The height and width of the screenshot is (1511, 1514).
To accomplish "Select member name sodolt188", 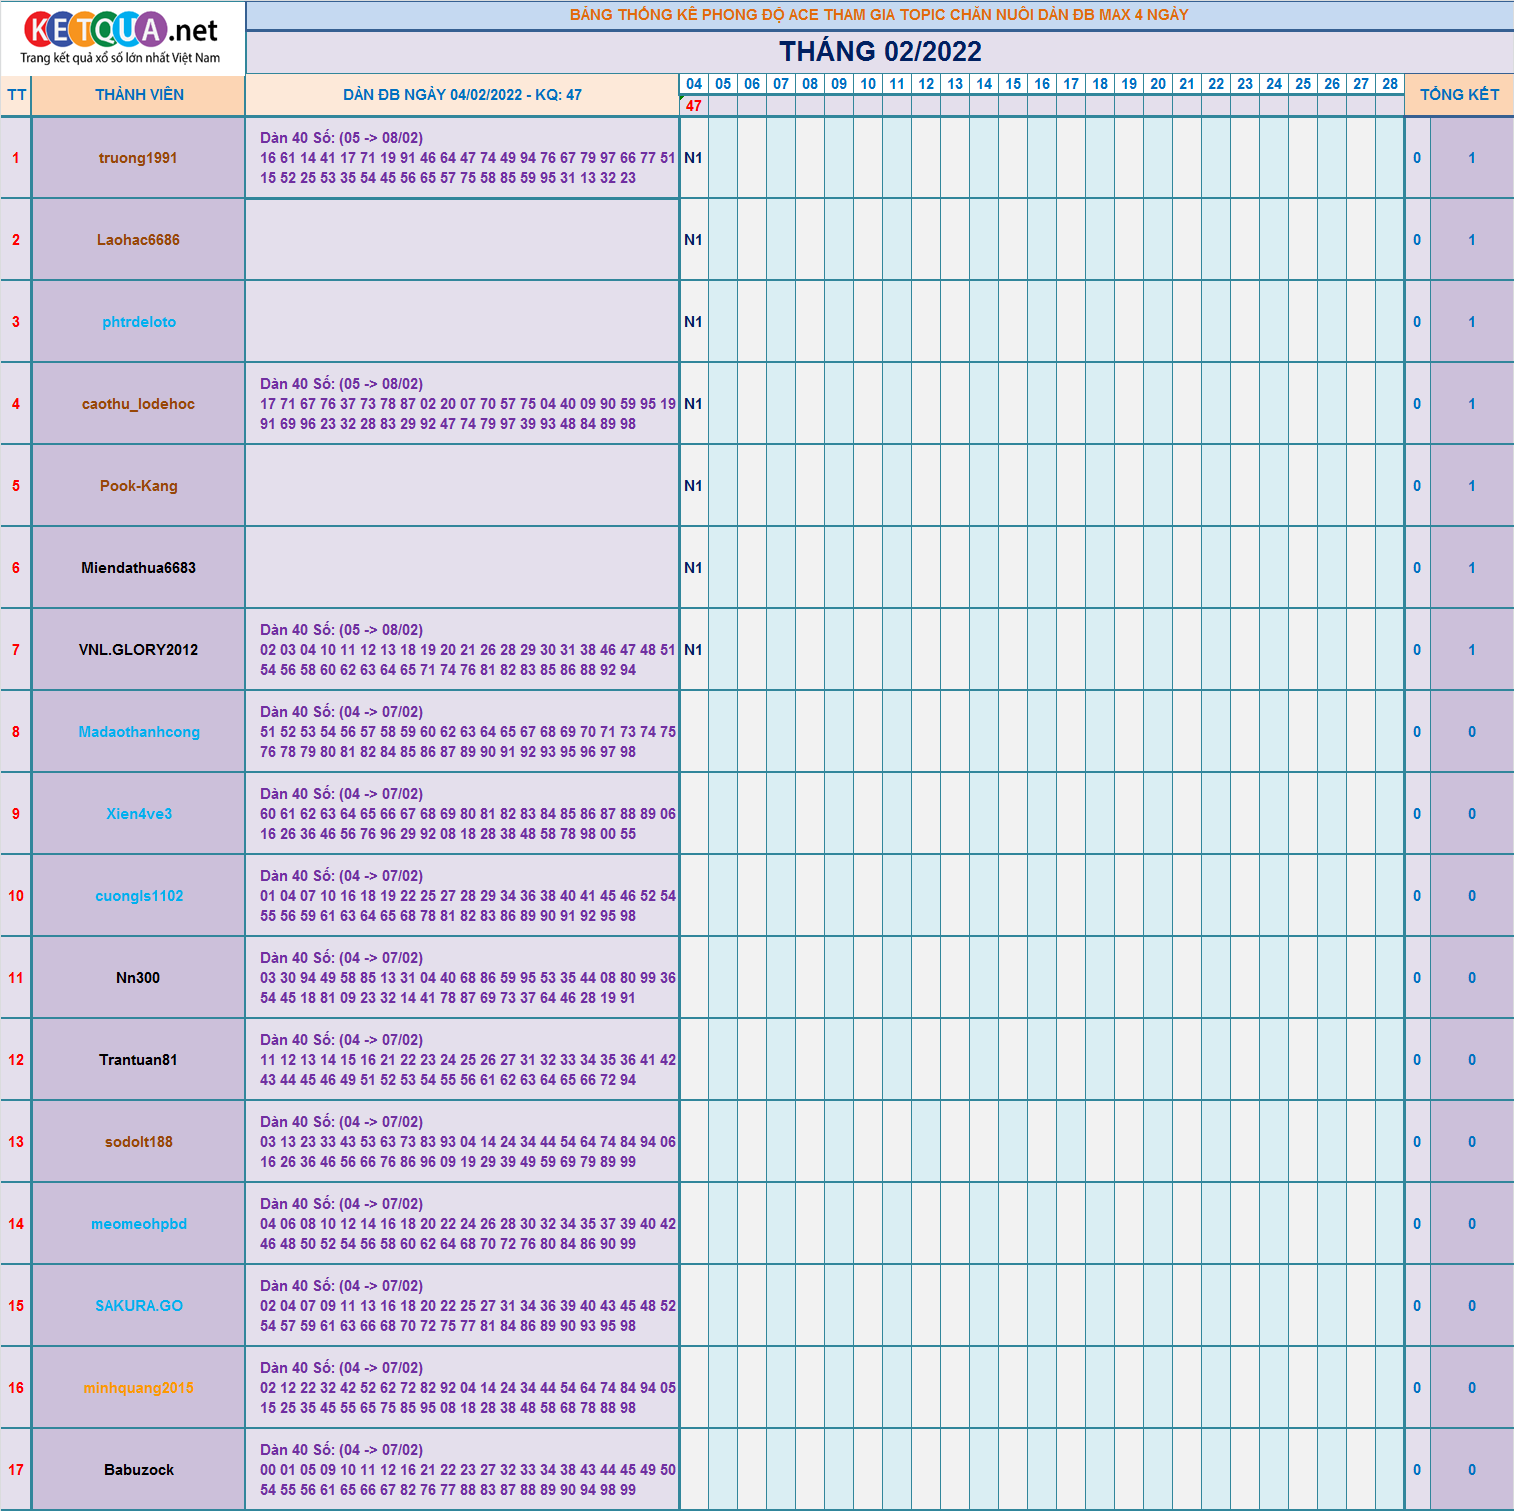I will pos(139,1142).
